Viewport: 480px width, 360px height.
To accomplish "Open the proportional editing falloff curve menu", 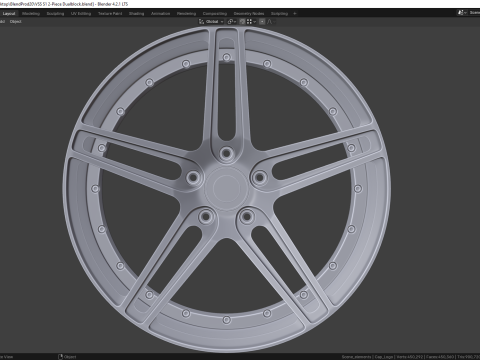I will [271, 22].
